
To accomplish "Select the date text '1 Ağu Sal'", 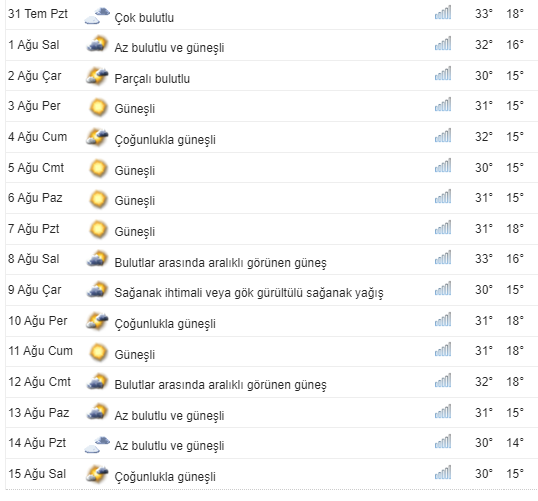I will 34,45.
